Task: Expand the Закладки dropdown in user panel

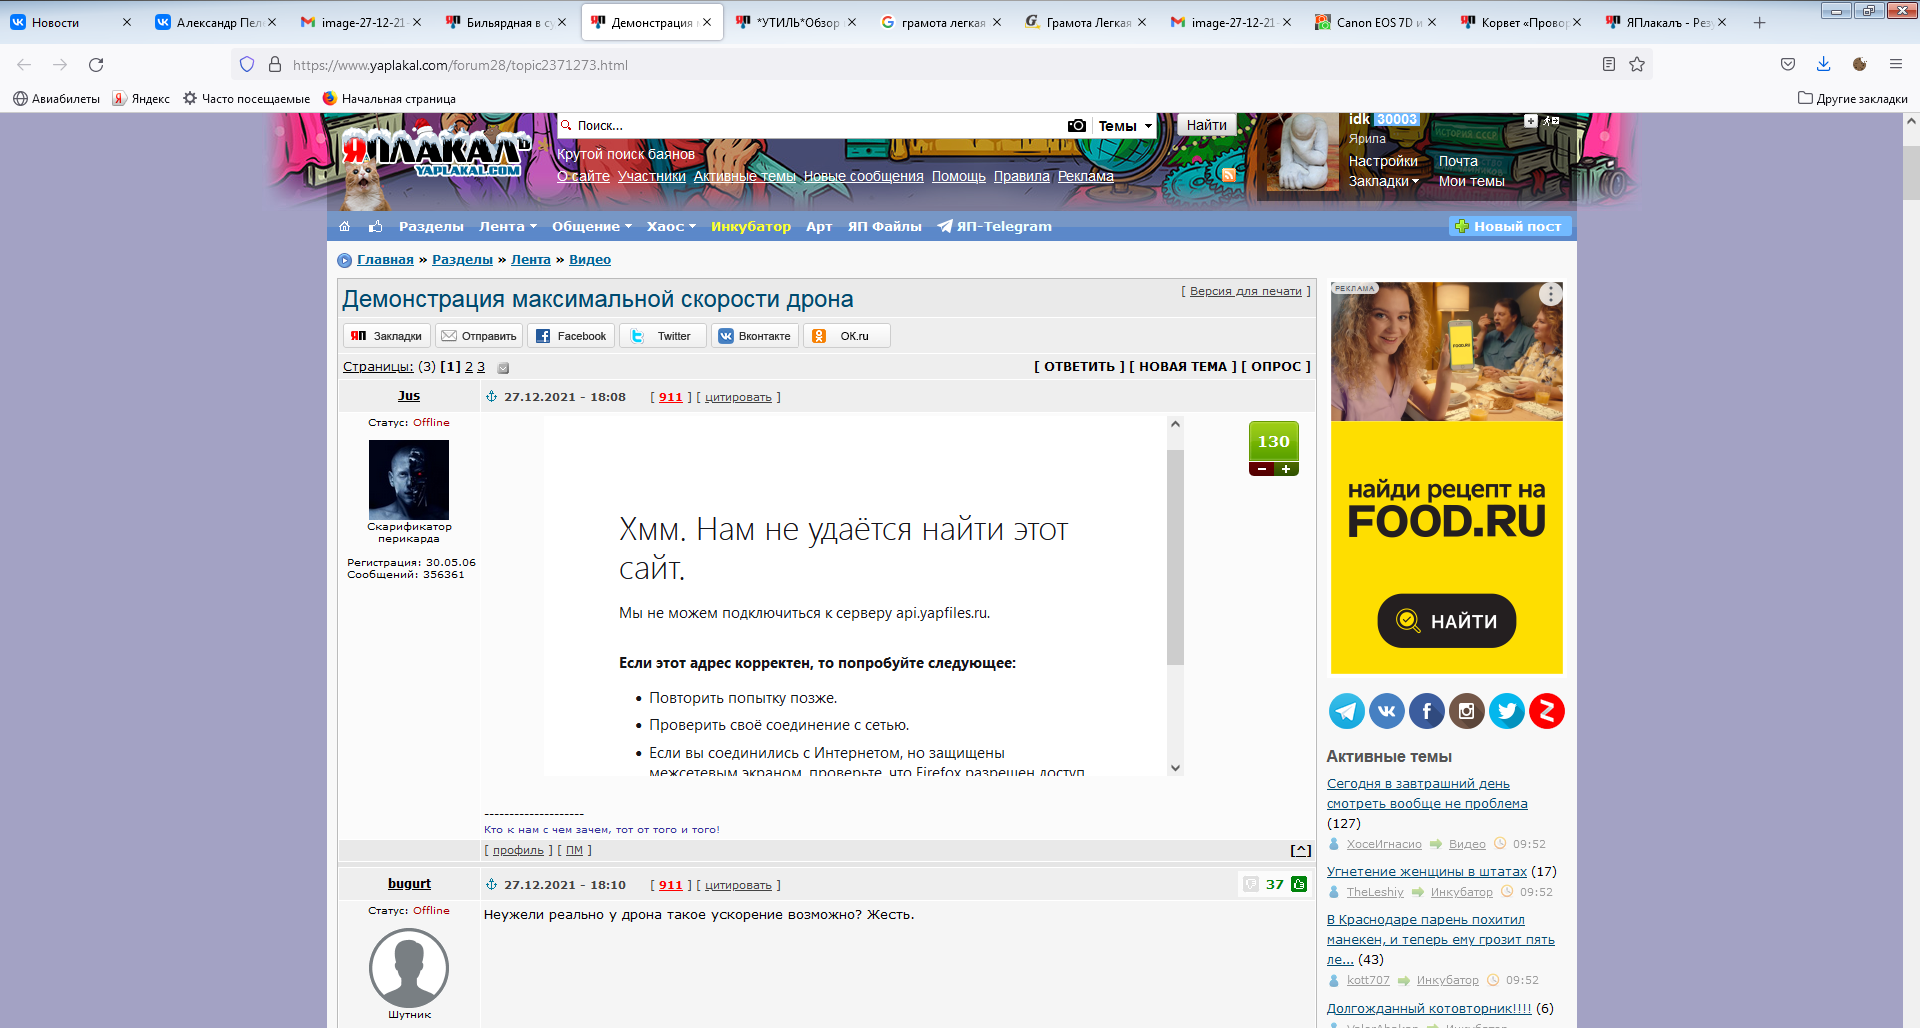Action: (1383, 181)
